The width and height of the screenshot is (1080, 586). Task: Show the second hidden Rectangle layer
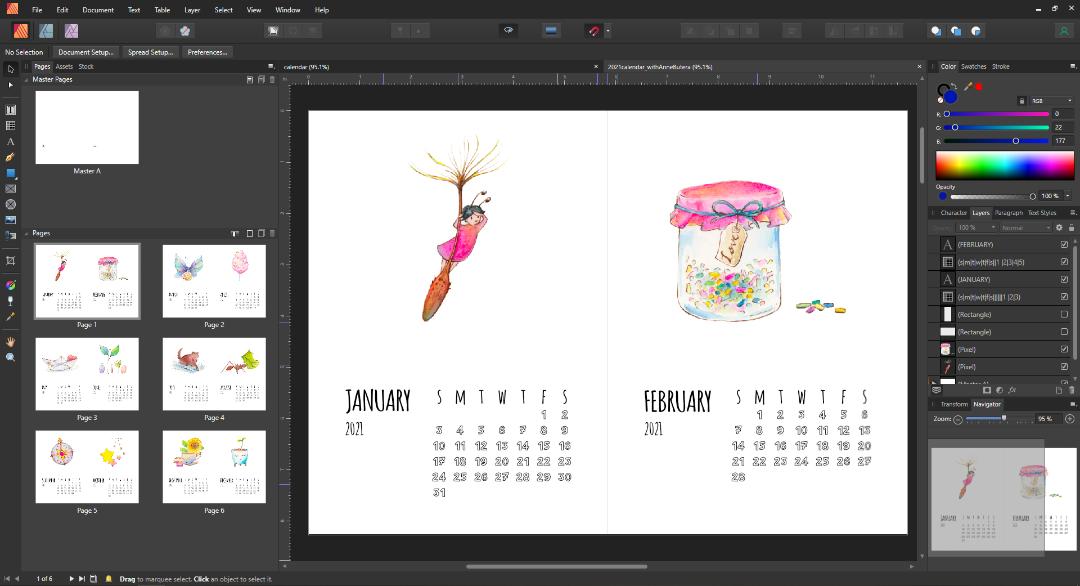click(x=1064, y=332)
